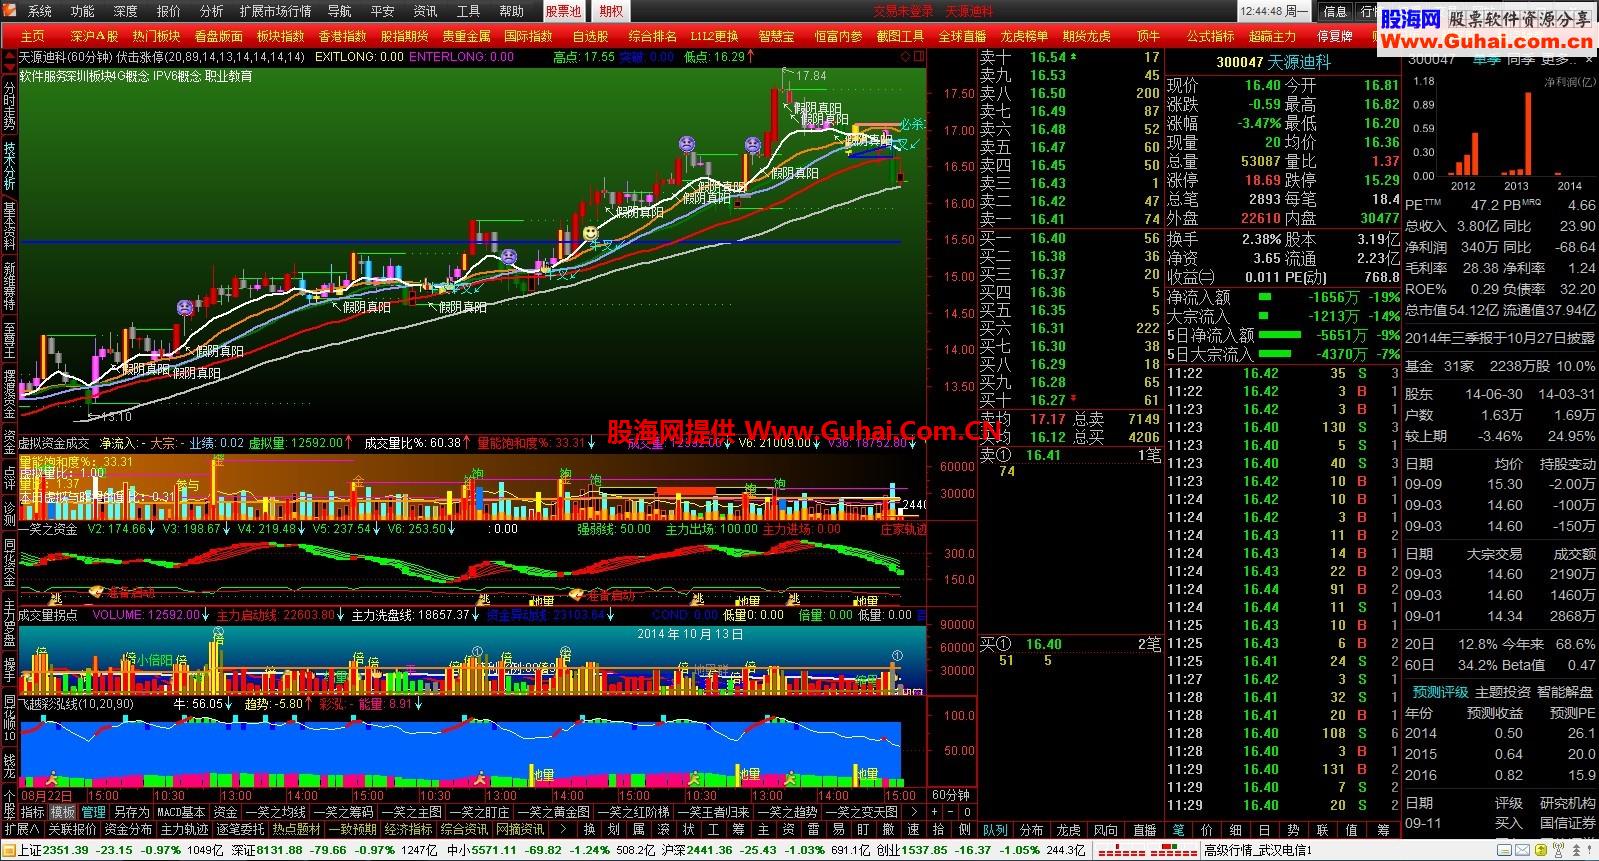The width and height of the screenshot is (1599, 861).
Task: Open the 热点题材 tab
Action: point(297,829)
